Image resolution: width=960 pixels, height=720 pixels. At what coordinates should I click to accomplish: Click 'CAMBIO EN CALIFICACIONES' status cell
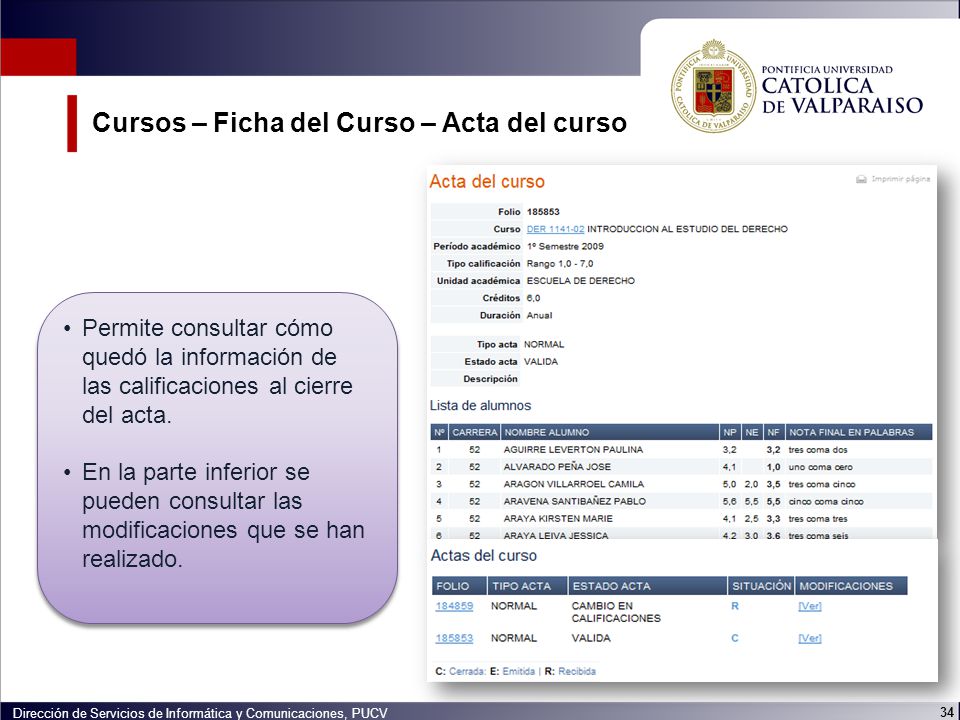pos(616,612)
